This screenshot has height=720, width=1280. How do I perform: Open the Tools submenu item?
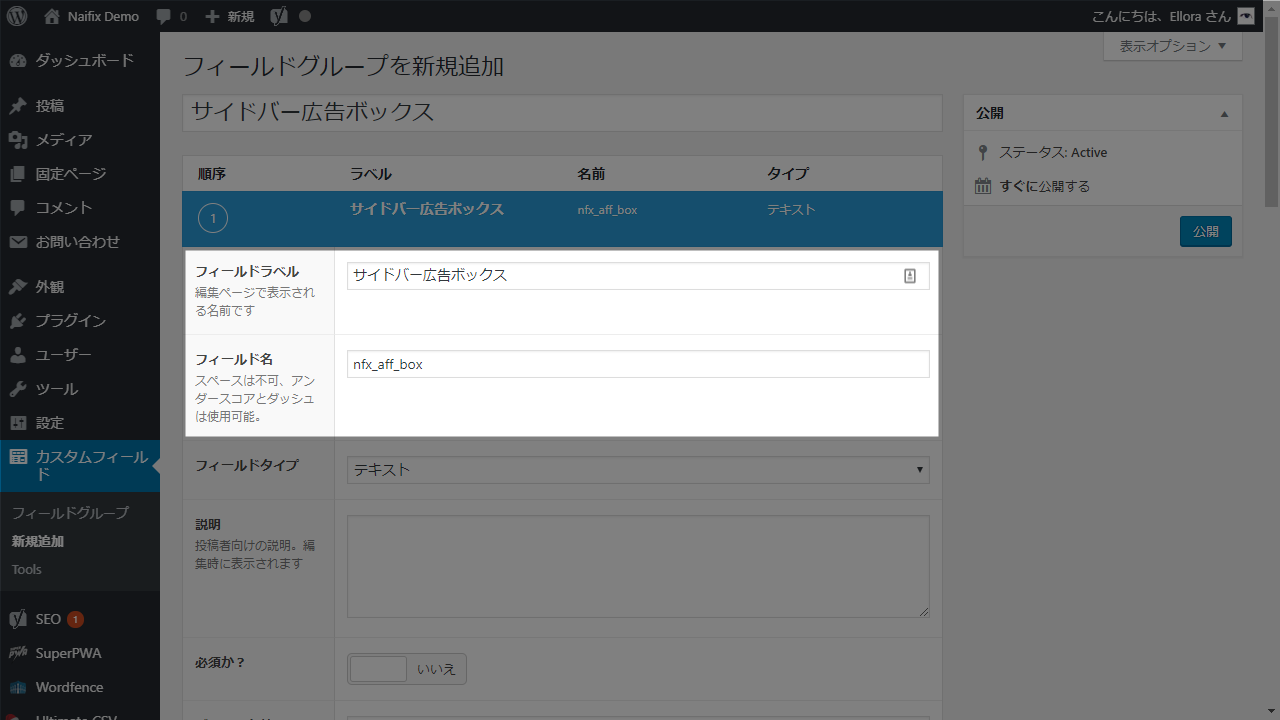pyautogui.click(x=27, y=569)
